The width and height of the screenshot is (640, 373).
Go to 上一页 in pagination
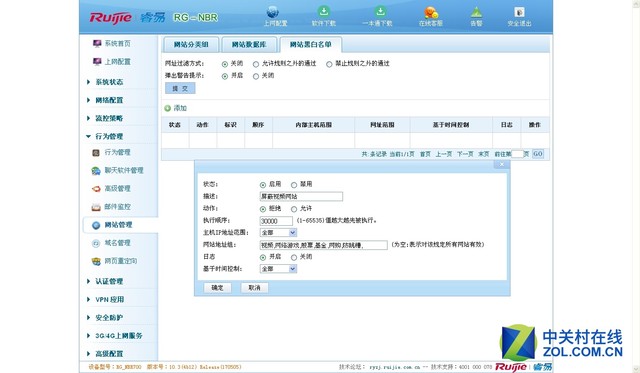(443, 154)
